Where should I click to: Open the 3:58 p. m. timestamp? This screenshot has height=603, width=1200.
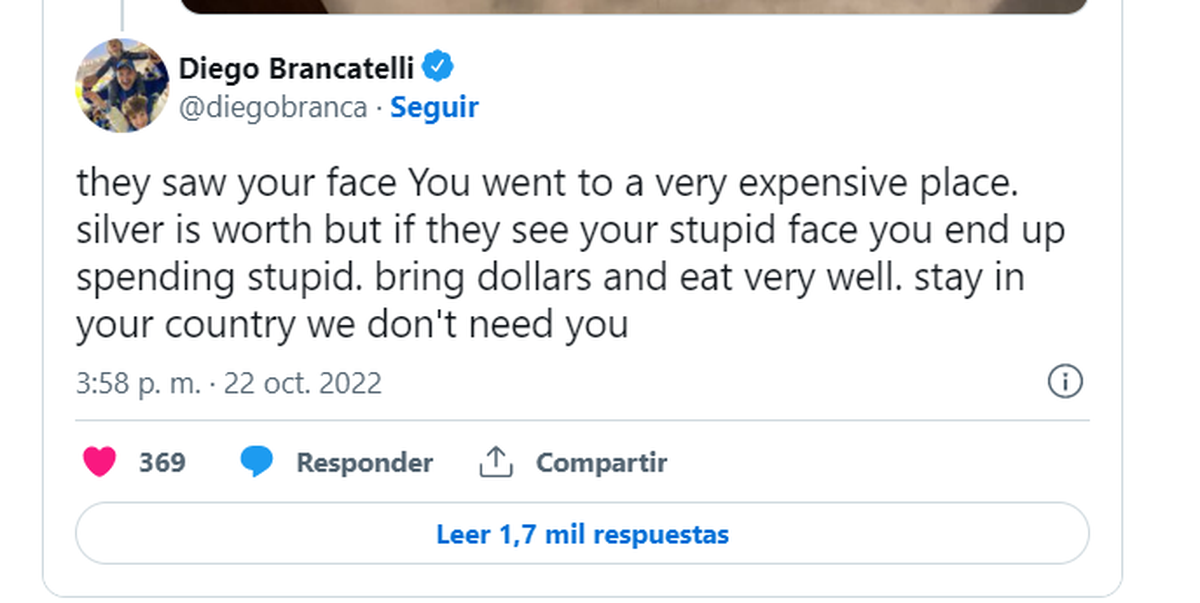tap(138, 384)
